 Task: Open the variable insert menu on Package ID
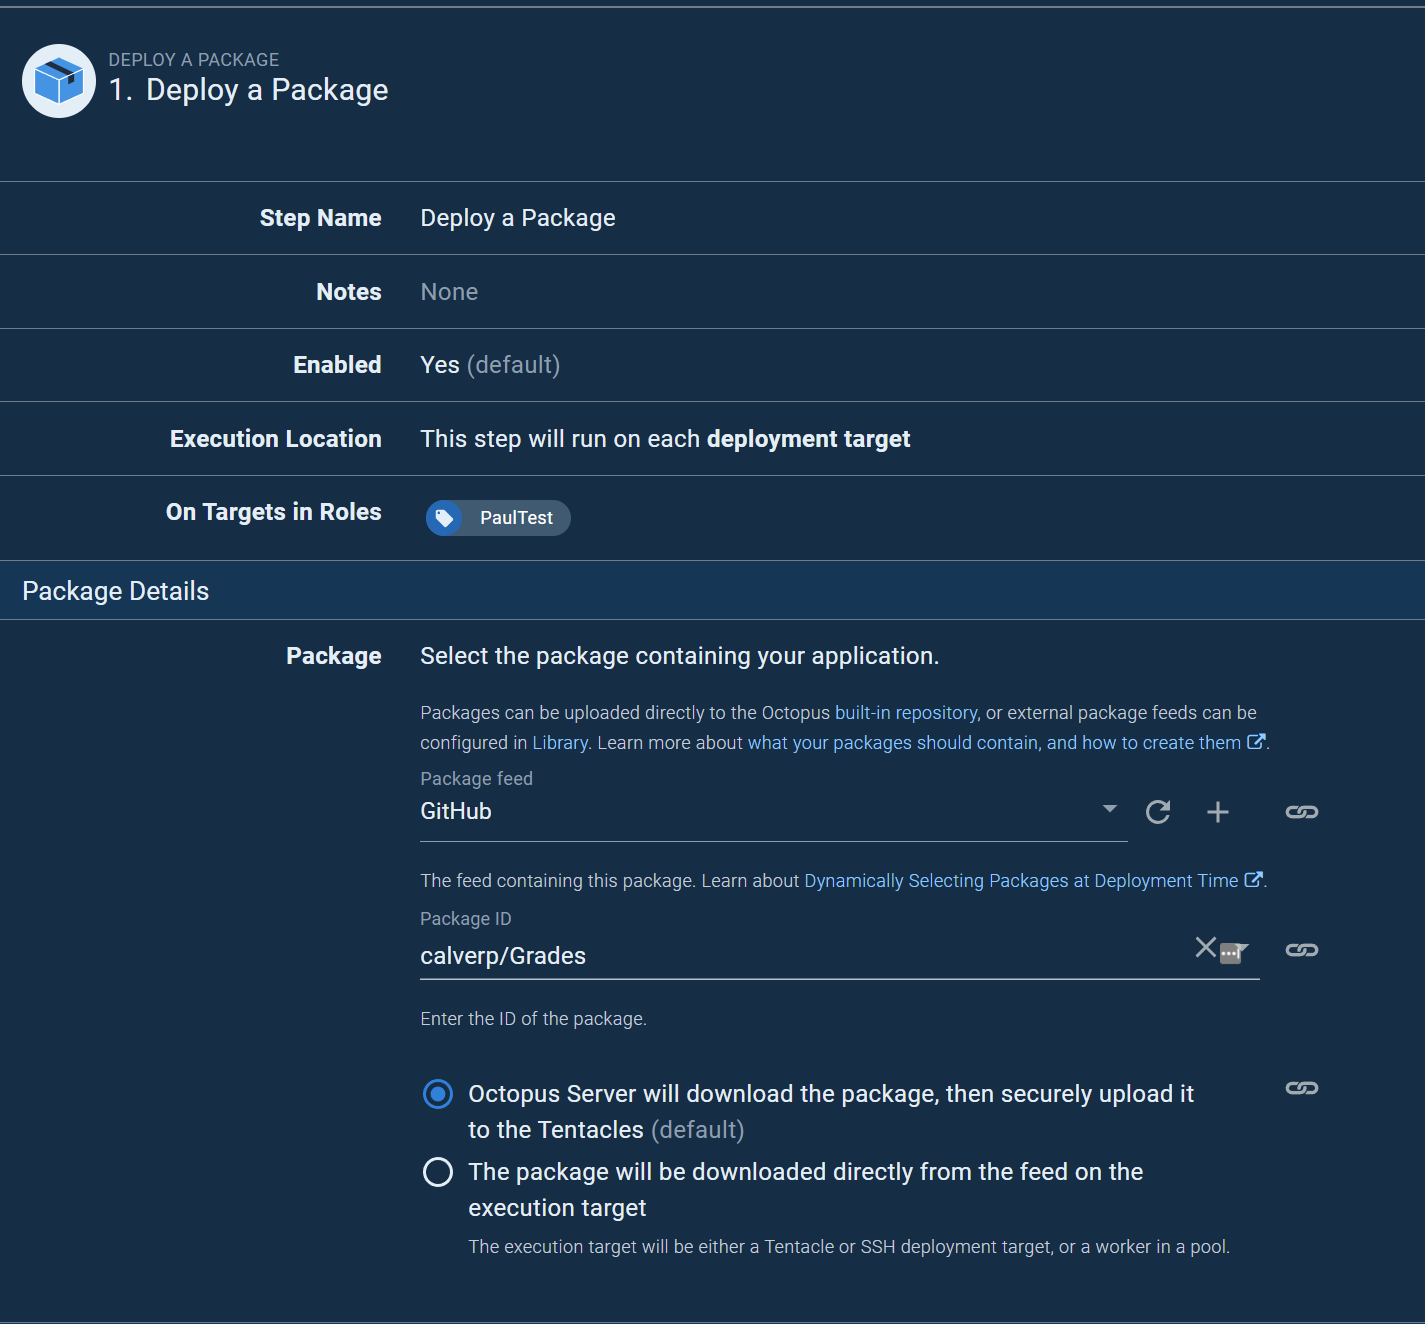point(1233,953)
